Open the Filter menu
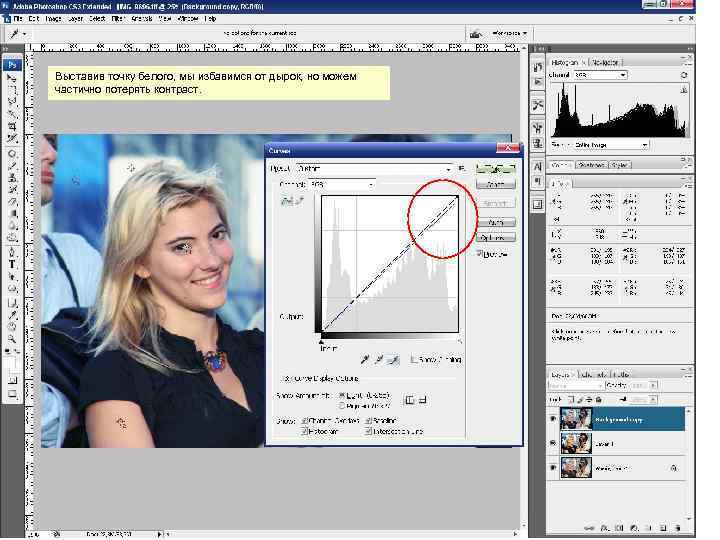720x540 pixels. click(x=118, y=19)
